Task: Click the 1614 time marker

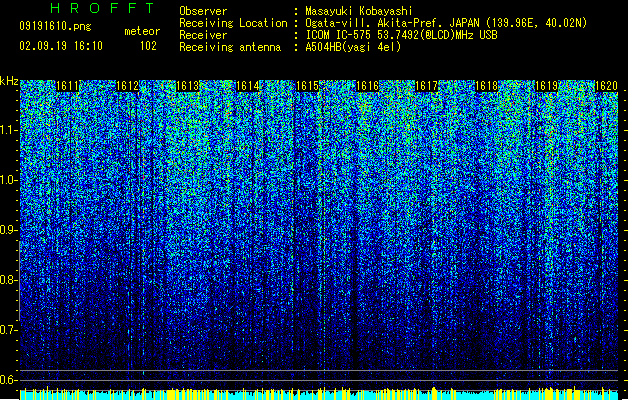Action: click(x=248, y=86)
